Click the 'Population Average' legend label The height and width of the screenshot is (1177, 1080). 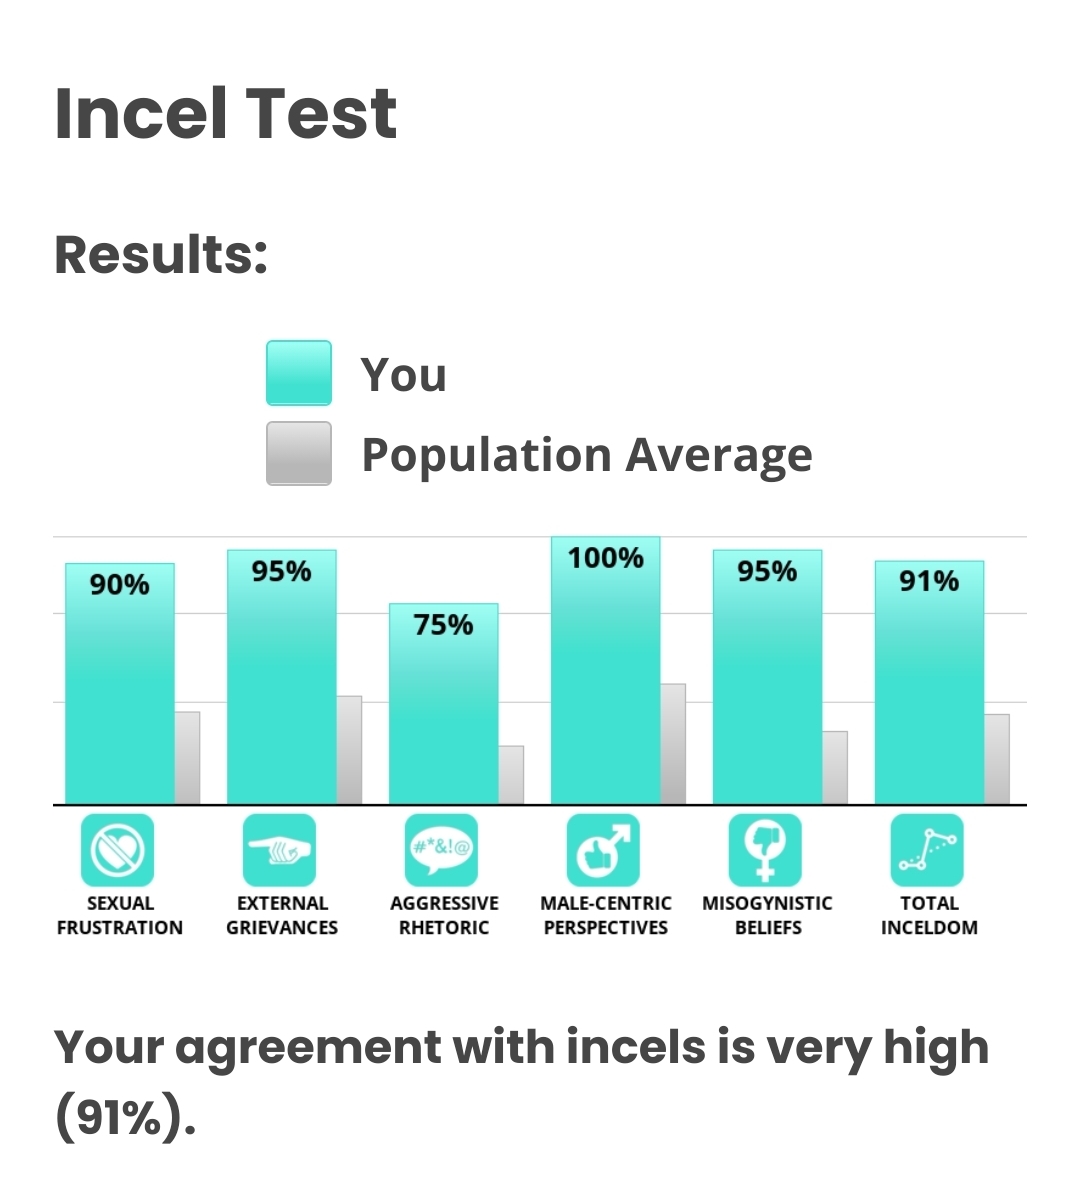pyautogui.click(x=587, y=455)
